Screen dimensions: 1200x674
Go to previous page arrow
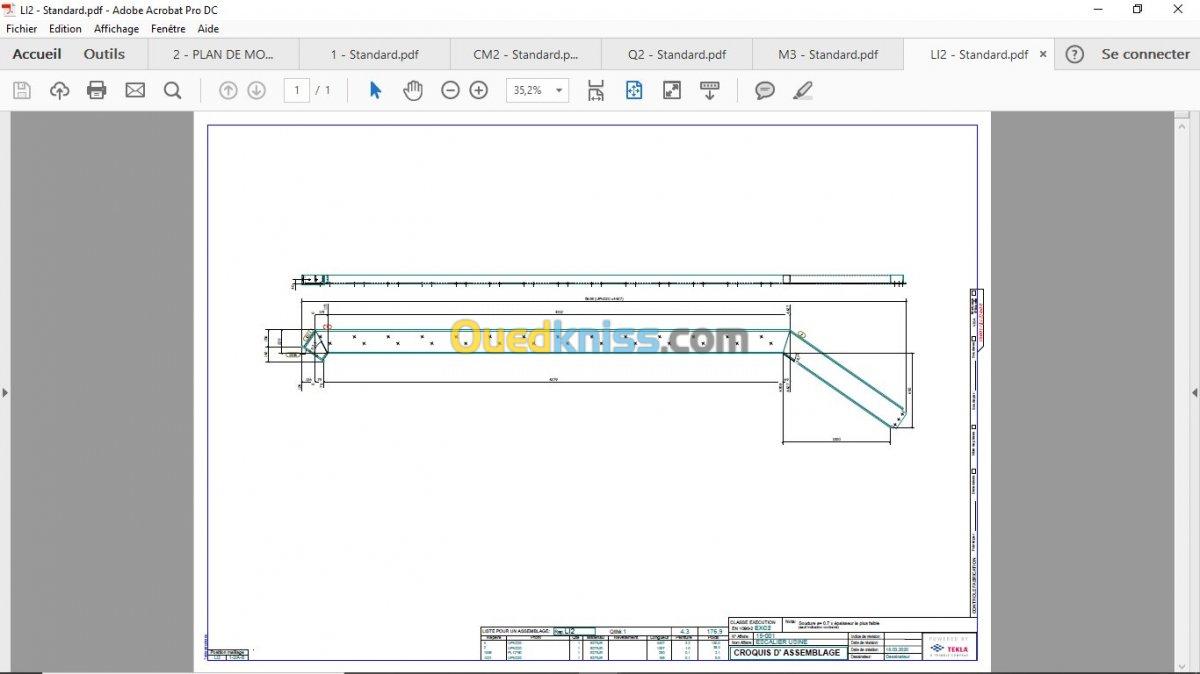tap(228, 91)
